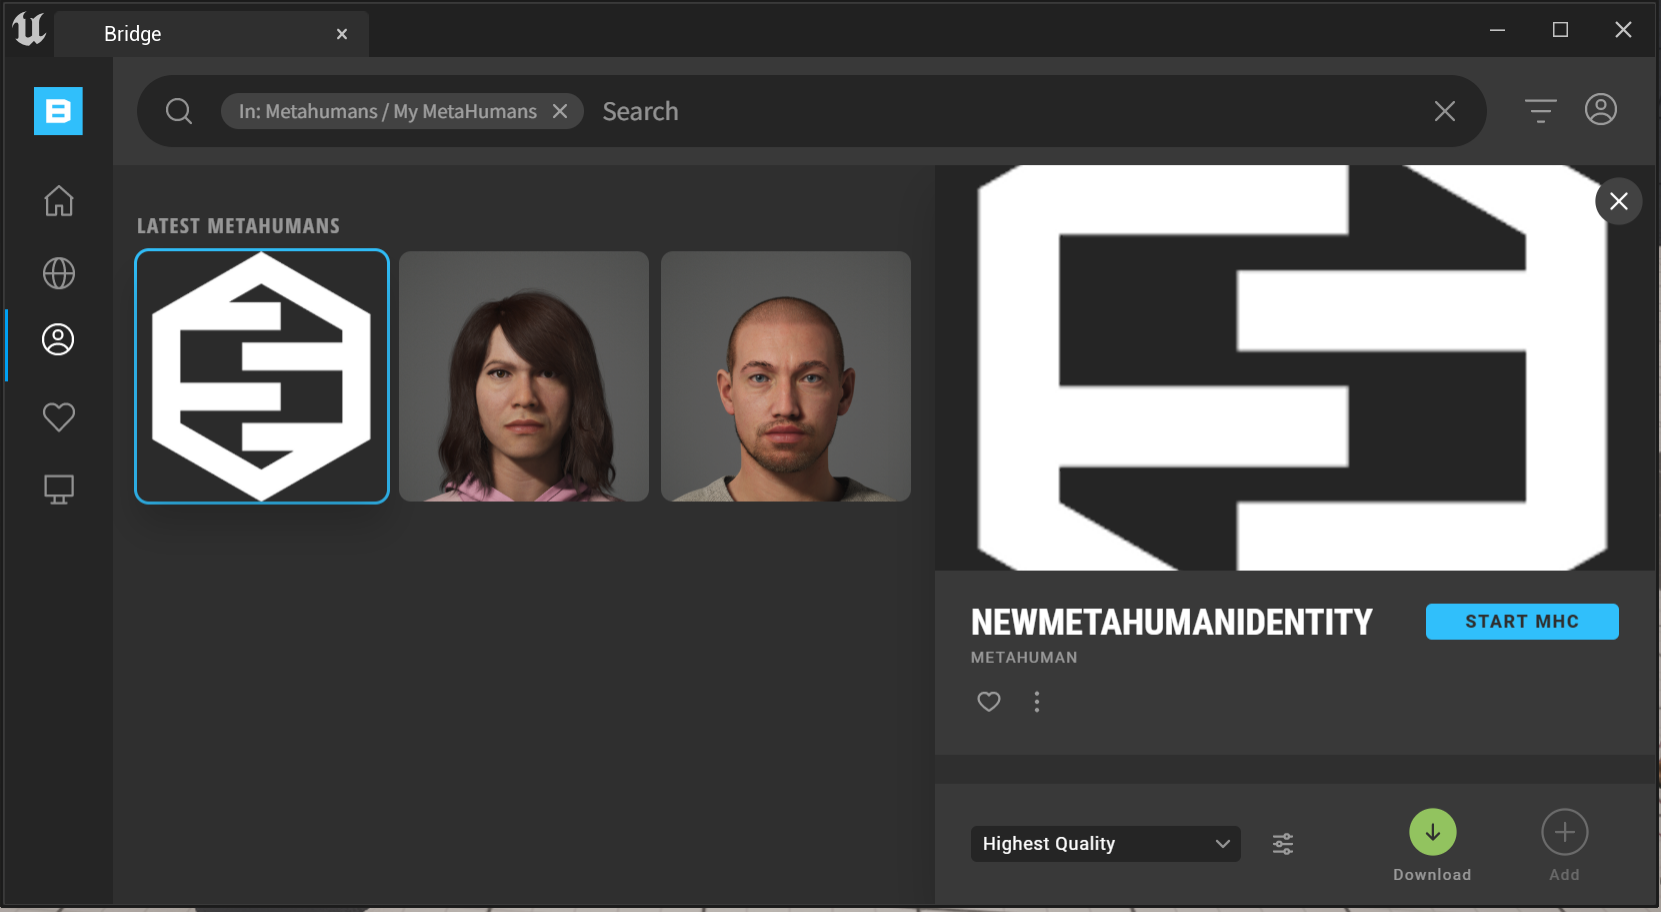Remove the My MetaHumans search filter chip
Viewport: 1661px width, 912px height.
click(560, 111)
